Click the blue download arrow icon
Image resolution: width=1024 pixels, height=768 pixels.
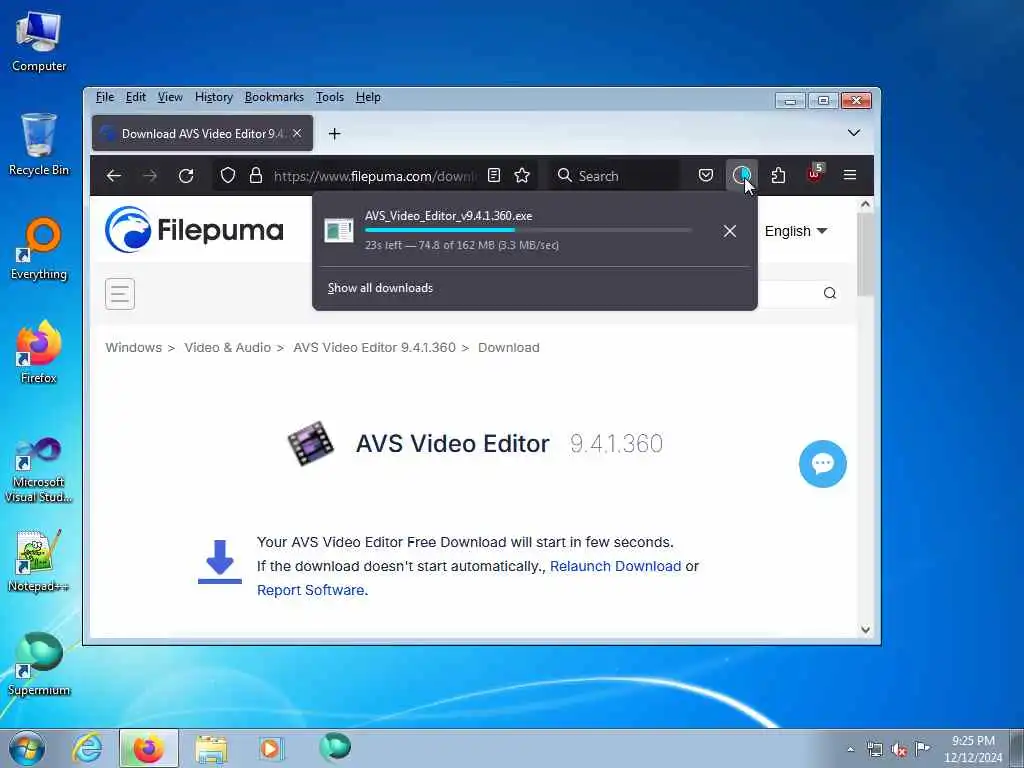220,562
